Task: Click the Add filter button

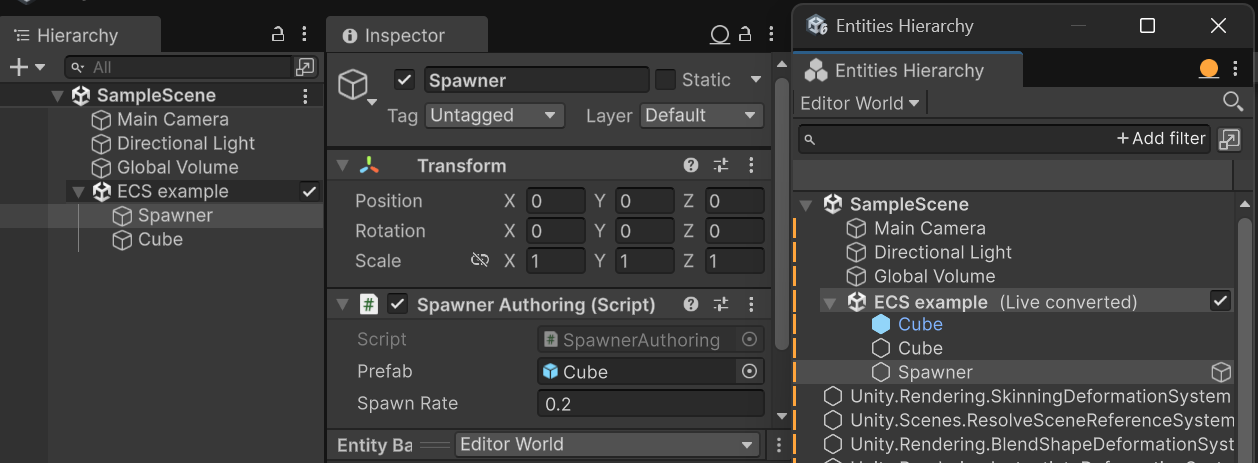Action: coord(1161,139)
